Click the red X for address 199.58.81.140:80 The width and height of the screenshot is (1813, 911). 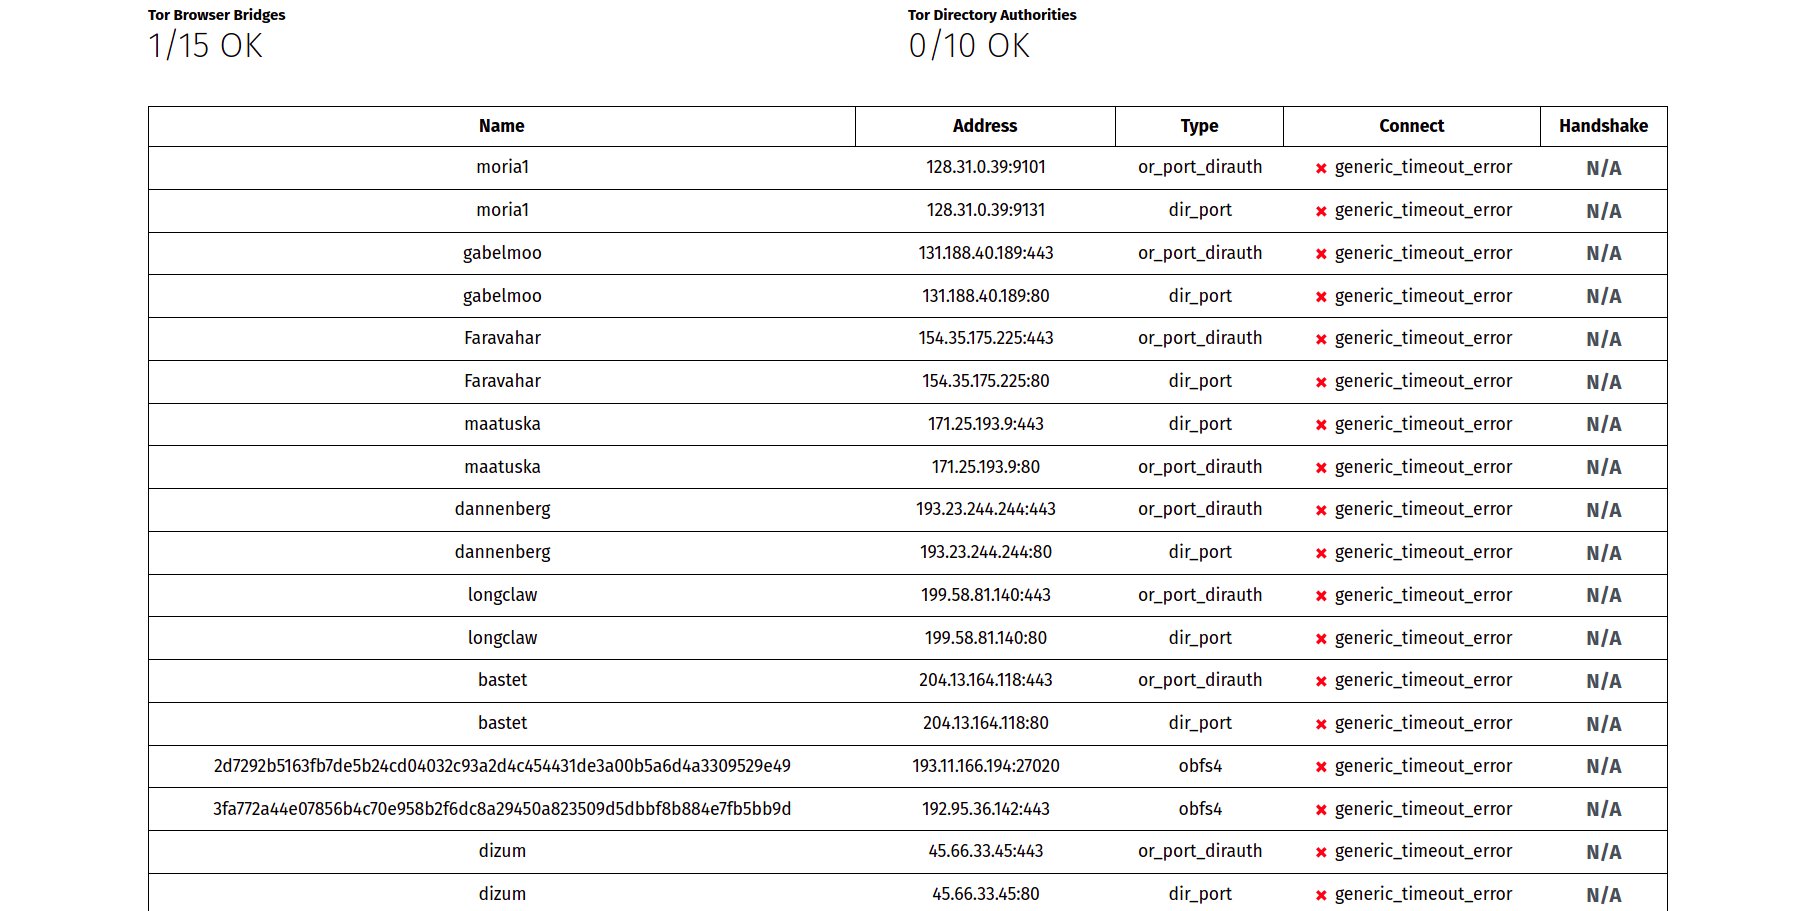coord(1321,639)
